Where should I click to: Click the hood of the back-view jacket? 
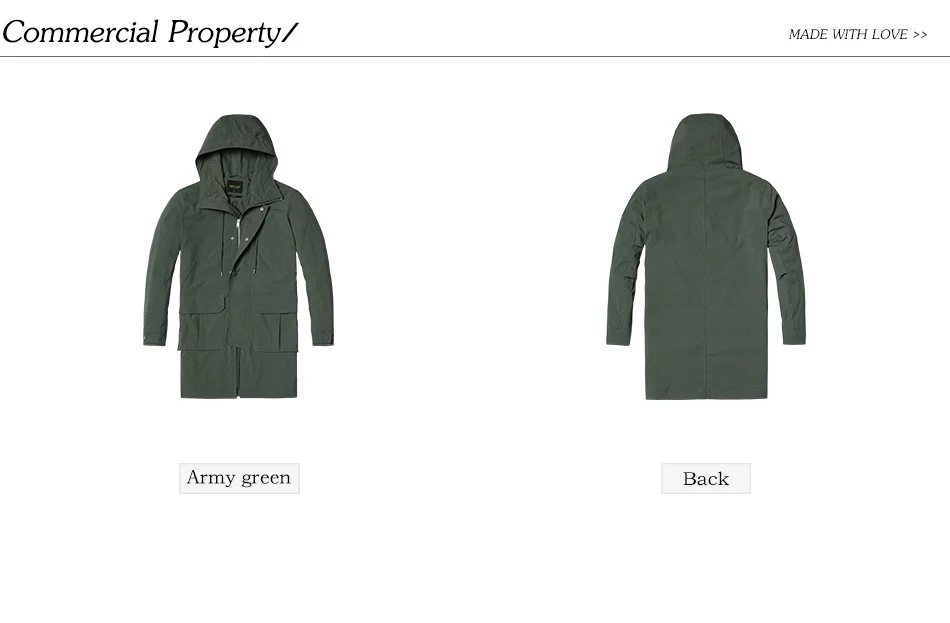point(705,141)
